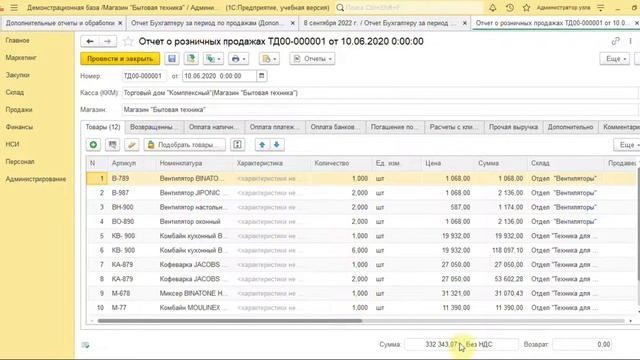Click the Номер input field
640x360 pixels.
(x=144, y=76)
